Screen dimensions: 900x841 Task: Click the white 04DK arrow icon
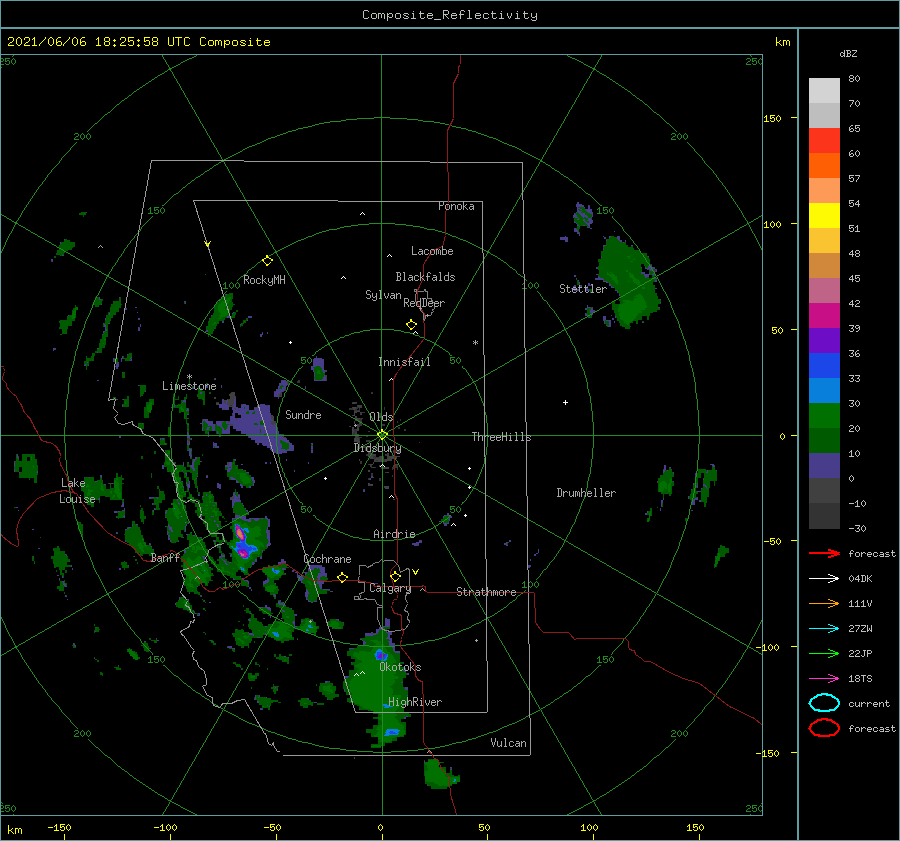tap(824, 579)
